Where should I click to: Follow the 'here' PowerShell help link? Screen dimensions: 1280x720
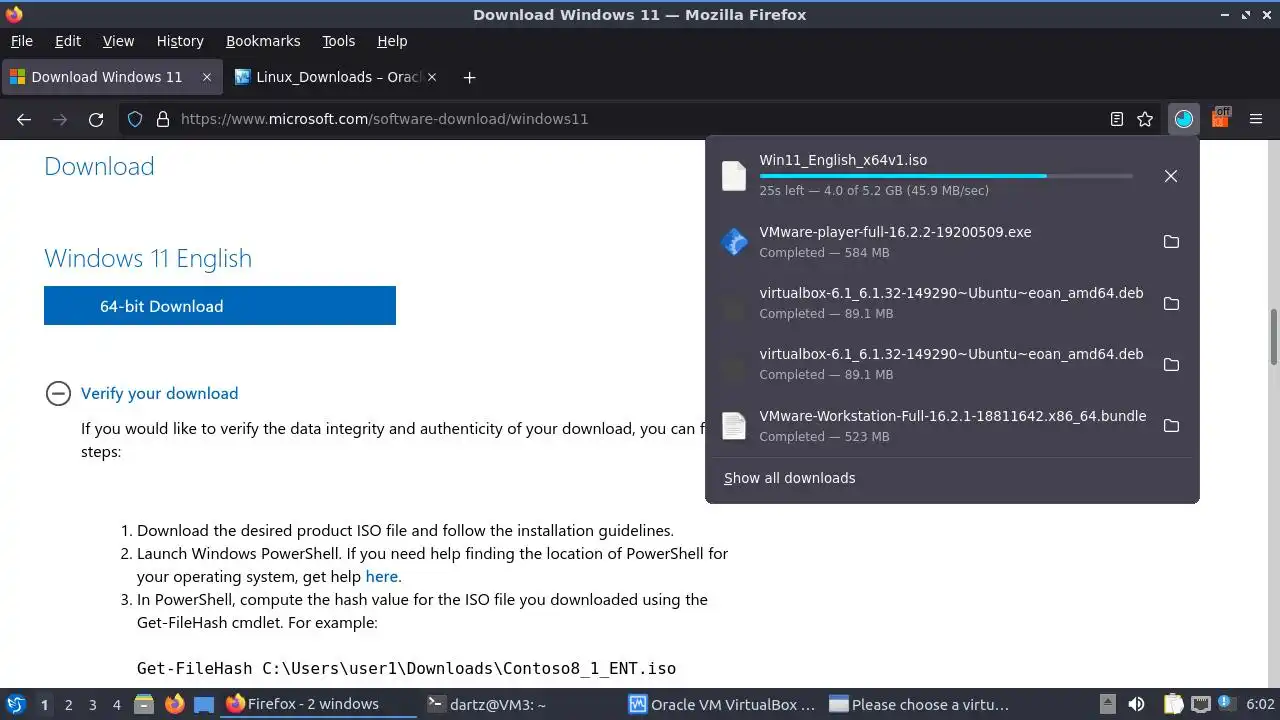(x=381, y=576)
